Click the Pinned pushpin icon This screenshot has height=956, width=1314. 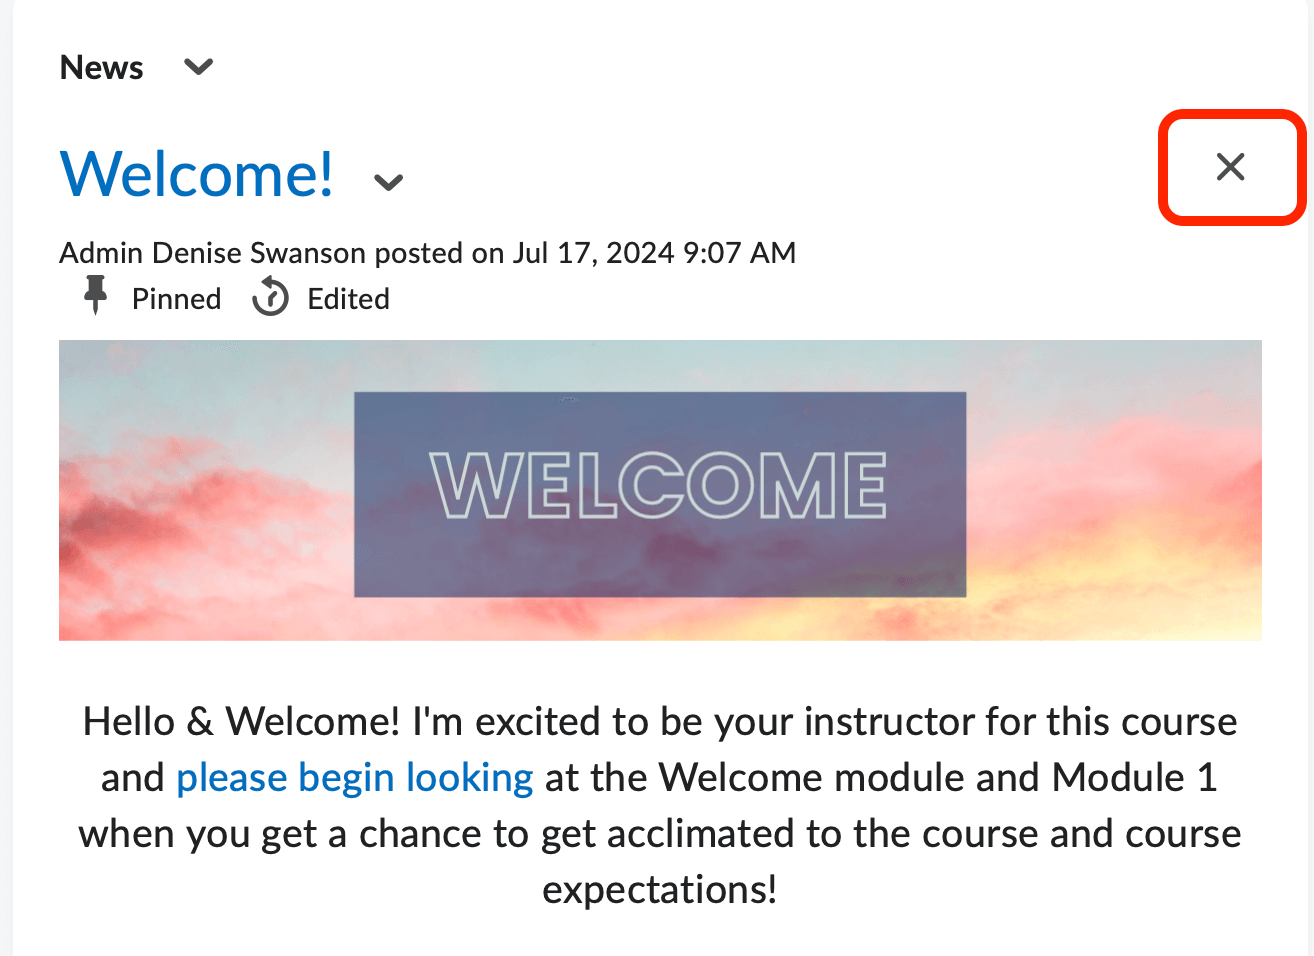coord(96,295)
